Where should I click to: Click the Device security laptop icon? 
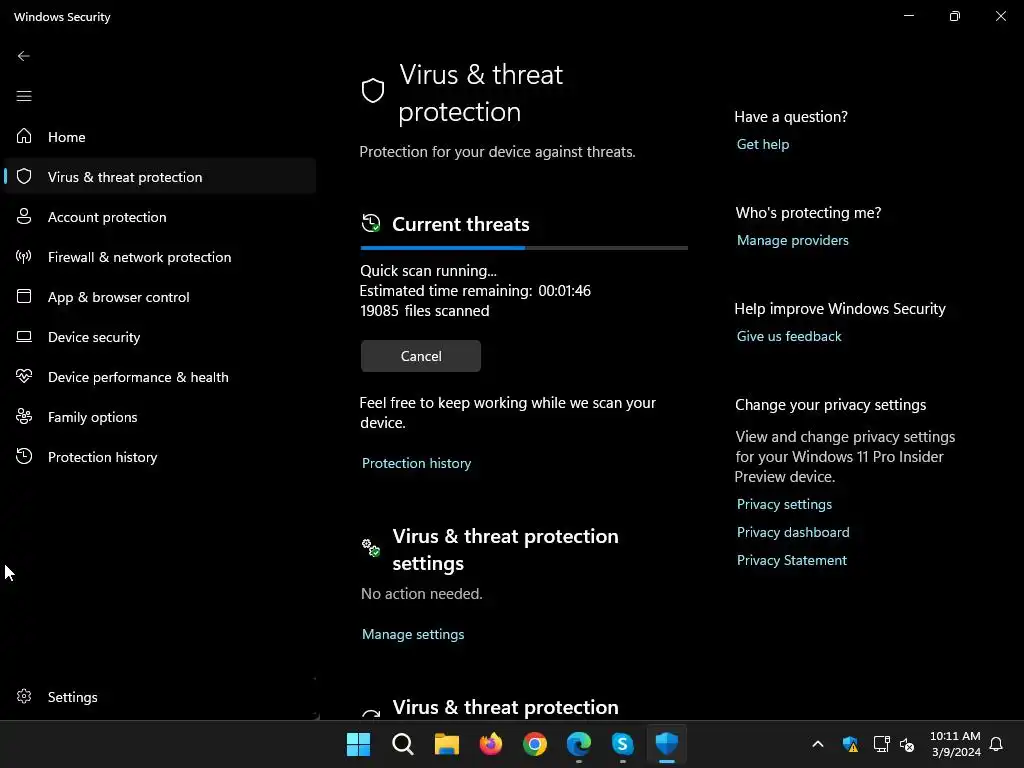(x=24, y=336)
